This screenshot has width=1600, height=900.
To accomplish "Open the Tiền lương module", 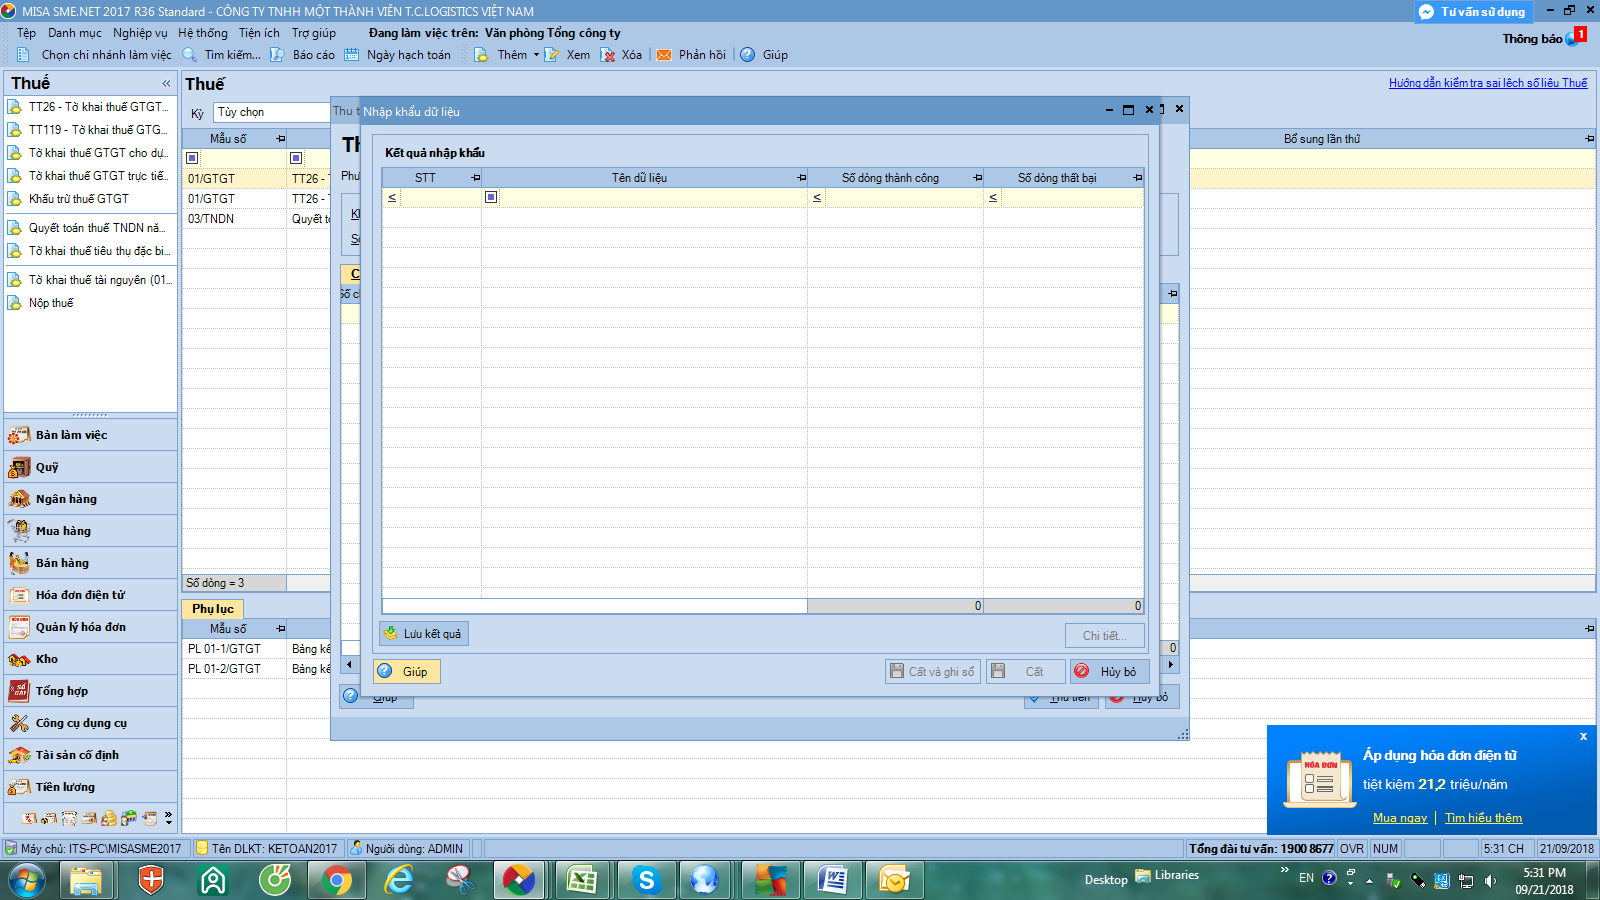I will point(90,787).
